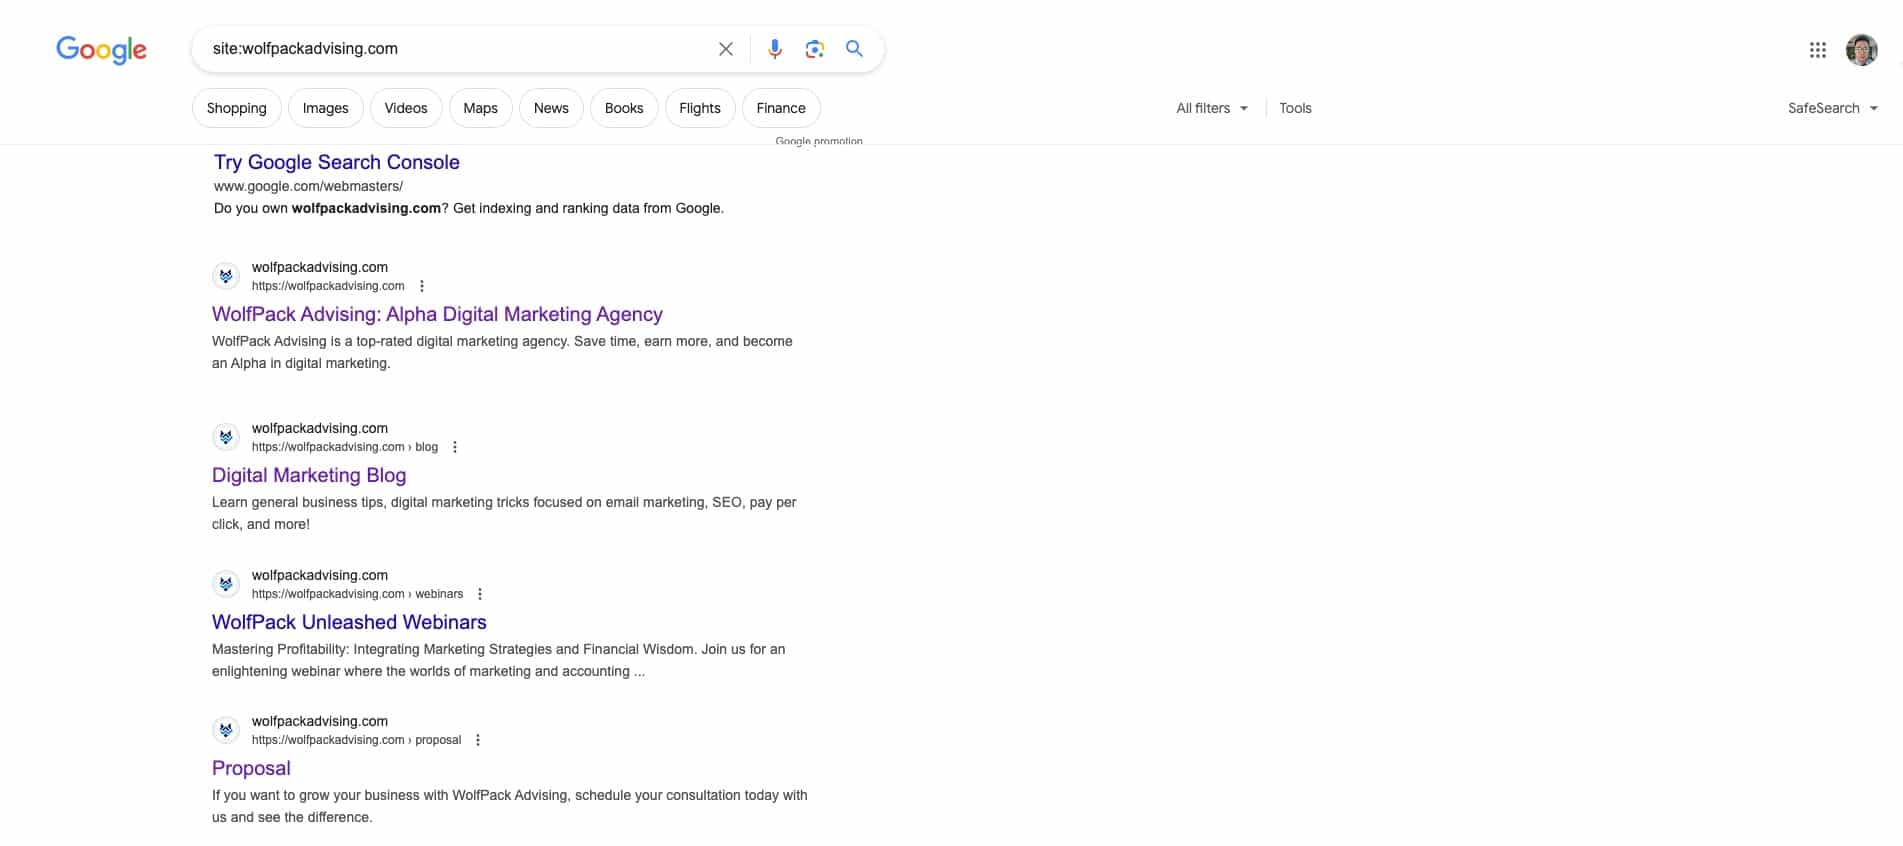Switch to the Videos filter tab
Viewport: 1903px width, 846px height.
pos(406,108)
